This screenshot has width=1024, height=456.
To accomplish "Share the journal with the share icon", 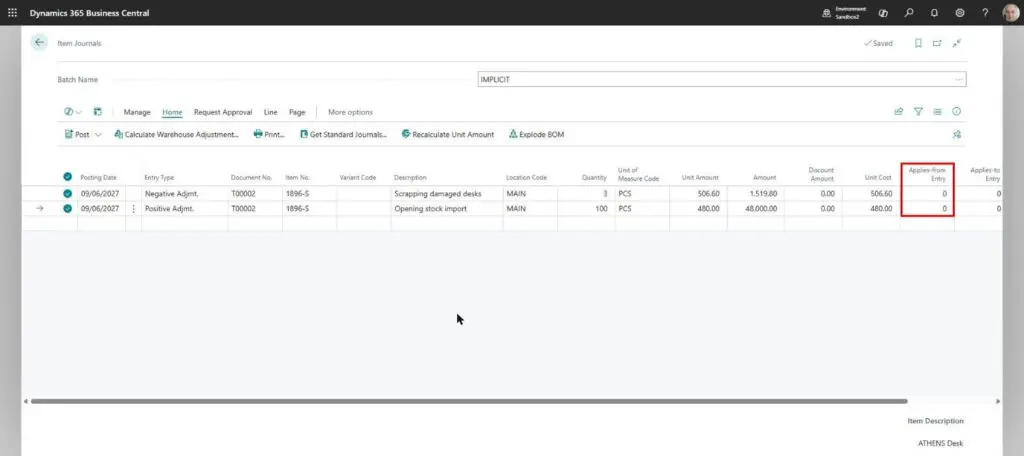I will pyautogui.click(x=899, y=112).
